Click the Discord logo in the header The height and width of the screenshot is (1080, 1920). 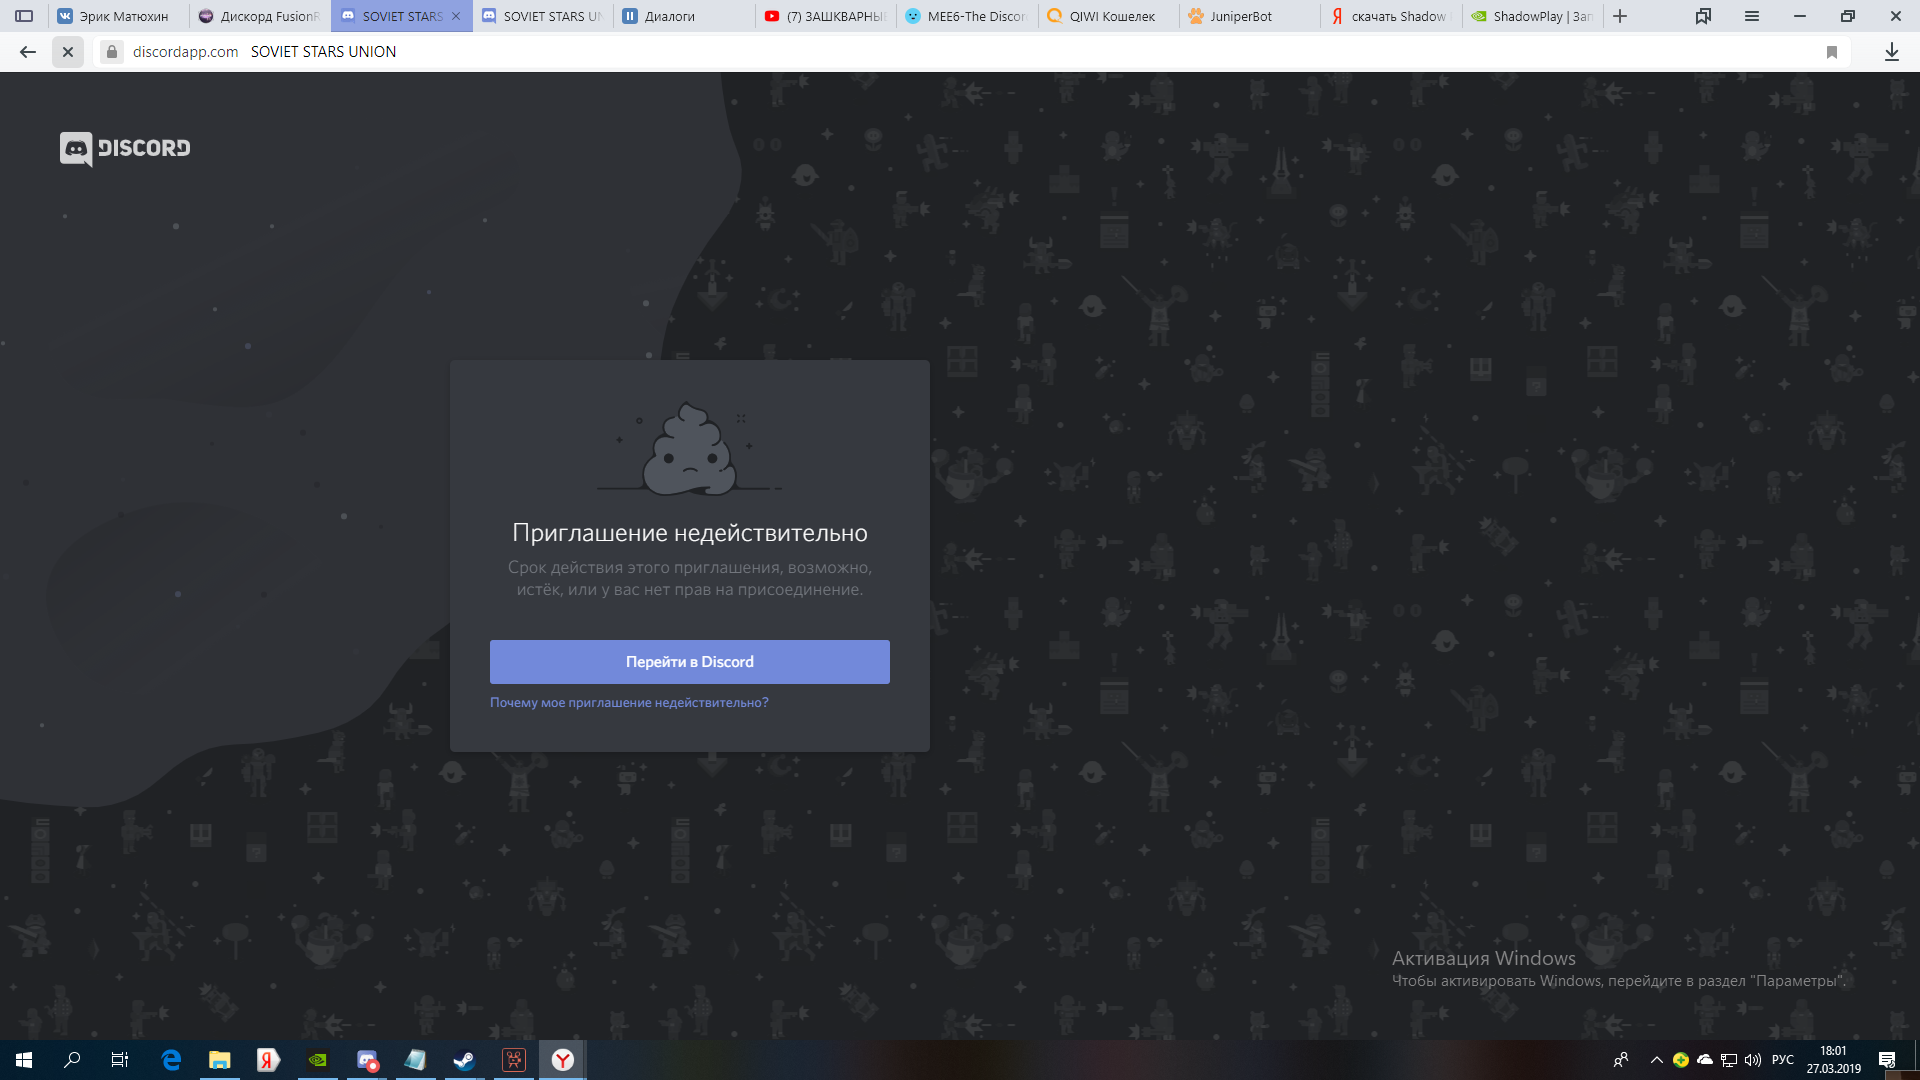click(x=125, y=148)
